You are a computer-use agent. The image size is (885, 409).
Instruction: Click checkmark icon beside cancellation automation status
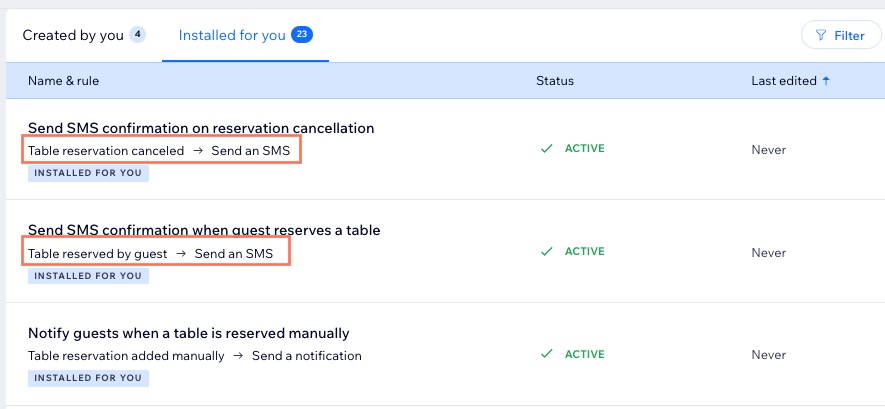pyautogui.click(x=546, y=149)
